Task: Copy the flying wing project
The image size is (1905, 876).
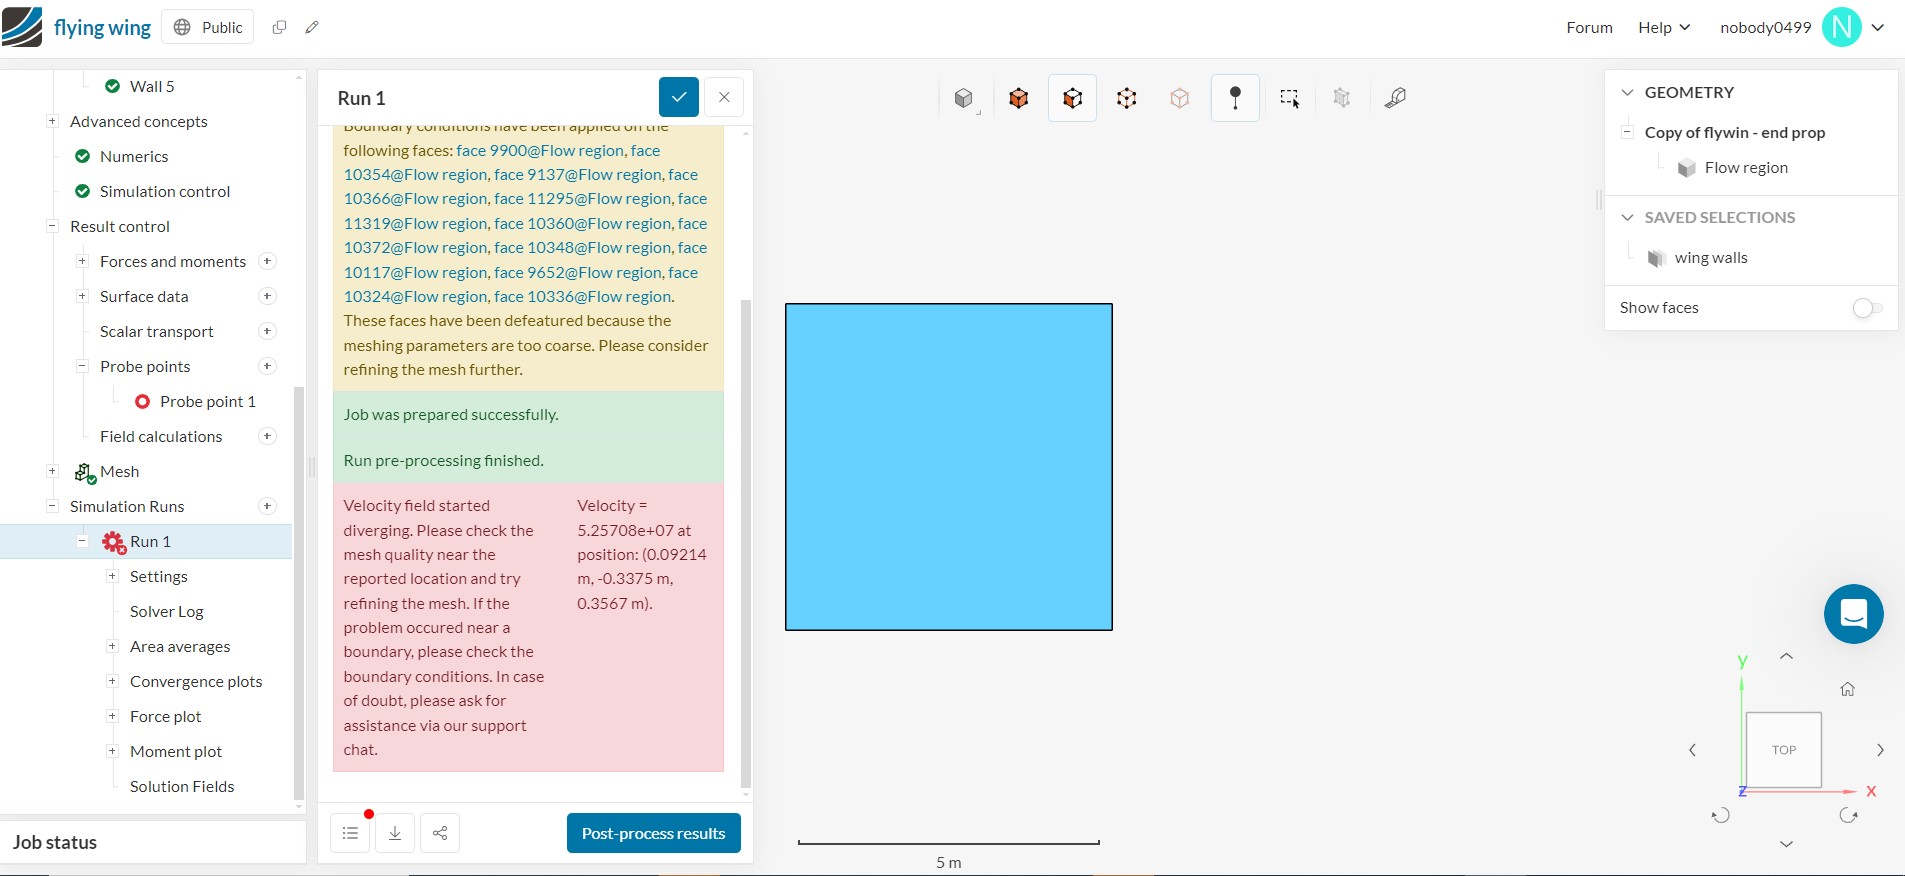Action: click(279, 27)
